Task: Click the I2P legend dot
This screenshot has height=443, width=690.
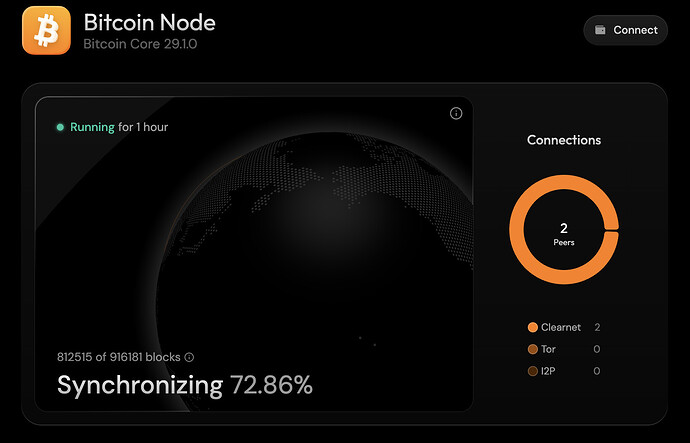Action: coord(532,371)
